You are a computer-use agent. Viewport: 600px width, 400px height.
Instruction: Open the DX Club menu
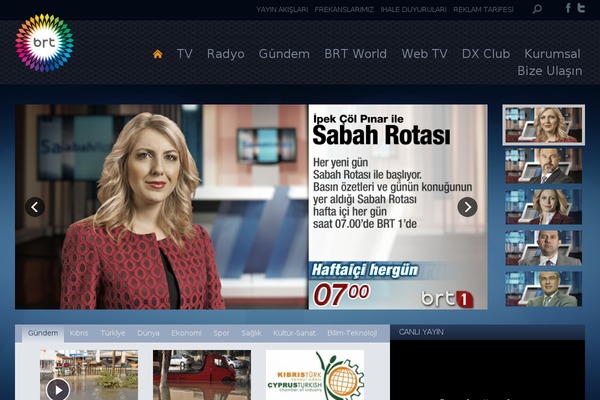click(486, 54)
